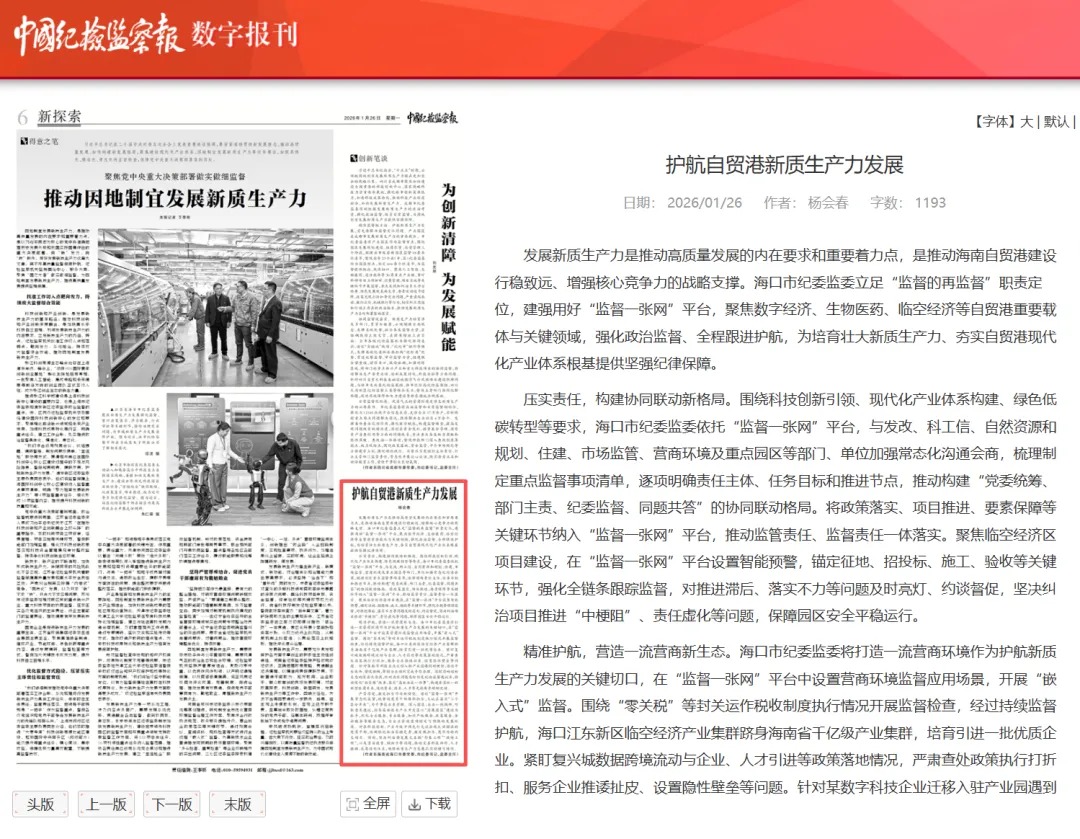Set article font size to 大
The height and width of the screenshot is (839, 1080).
click(x=1025, y=121)
